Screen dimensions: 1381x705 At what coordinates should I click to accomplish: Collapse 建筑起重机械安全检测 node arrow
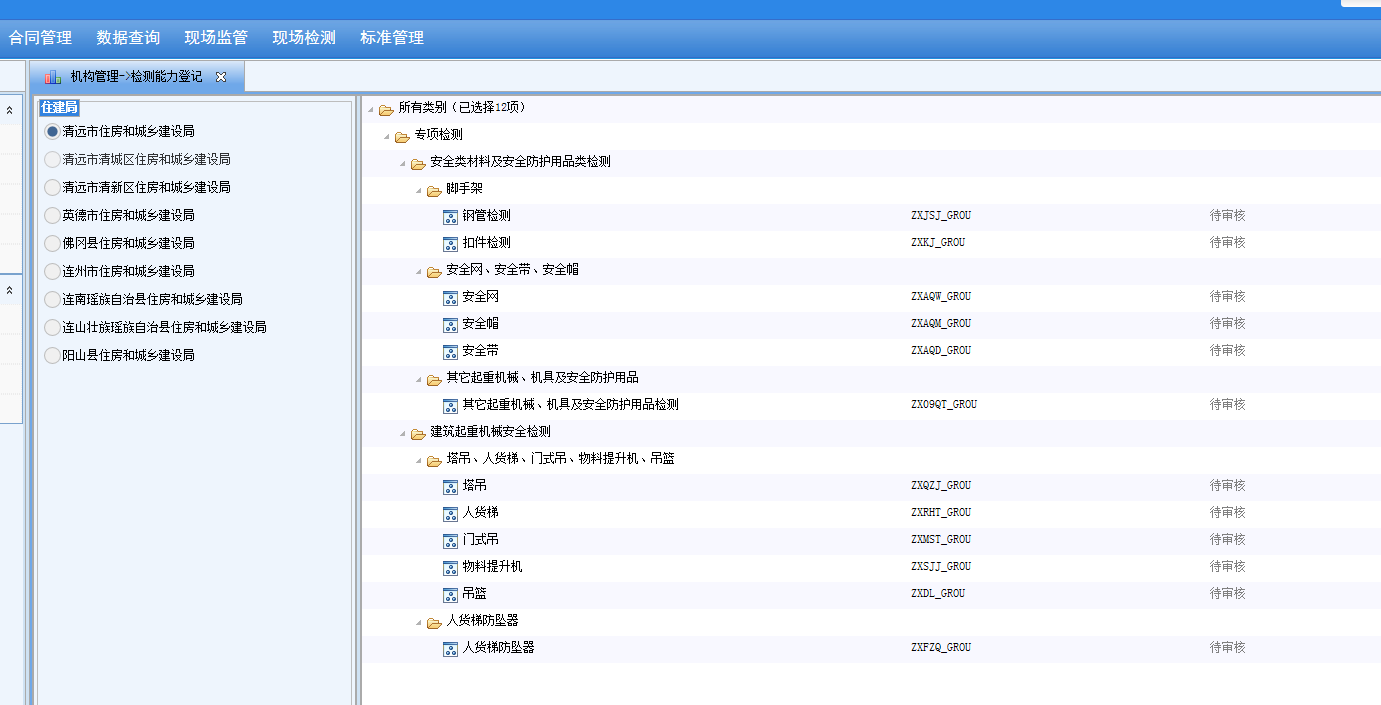(x=402, y=433)
